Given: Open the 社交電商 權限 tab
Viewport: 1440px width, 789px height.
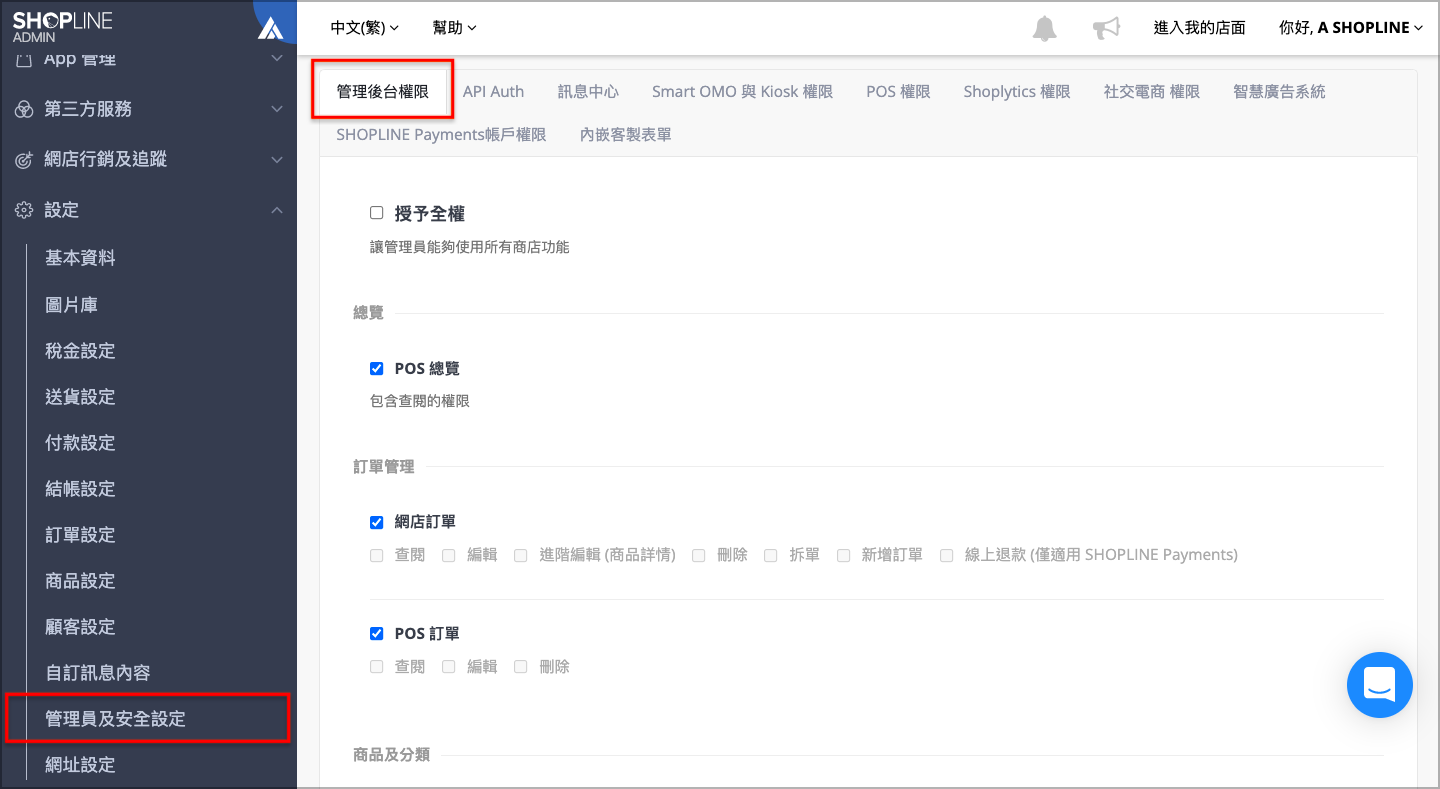Looking at the screenshot, I should pyautogui.click(x=1151, y=91).
